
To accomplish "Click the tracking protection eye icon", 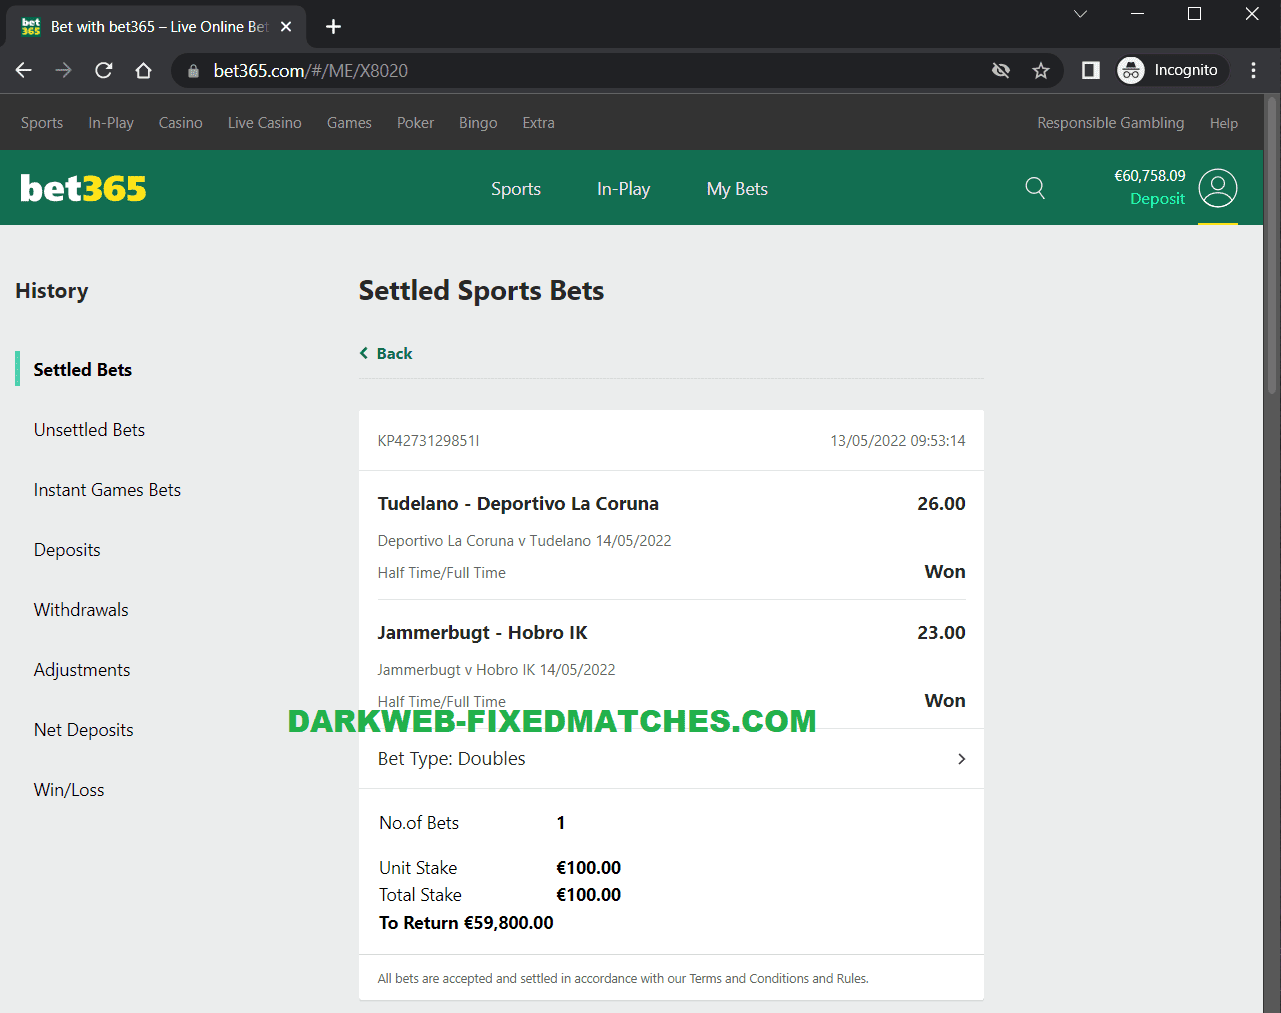I will [1000, 70].
